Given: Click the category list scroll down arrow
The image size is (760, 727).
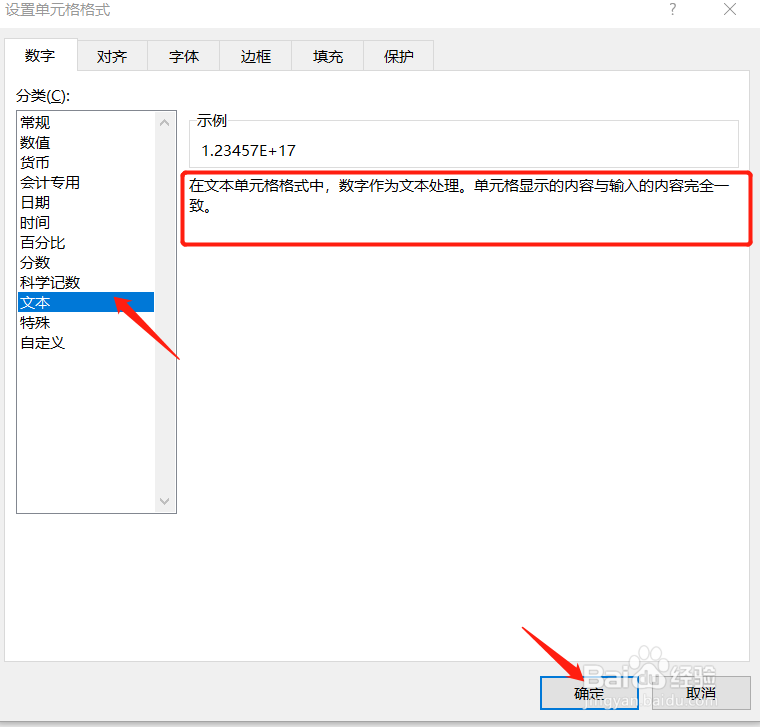Looking at the screenshot, I should [x=164, y=501].
